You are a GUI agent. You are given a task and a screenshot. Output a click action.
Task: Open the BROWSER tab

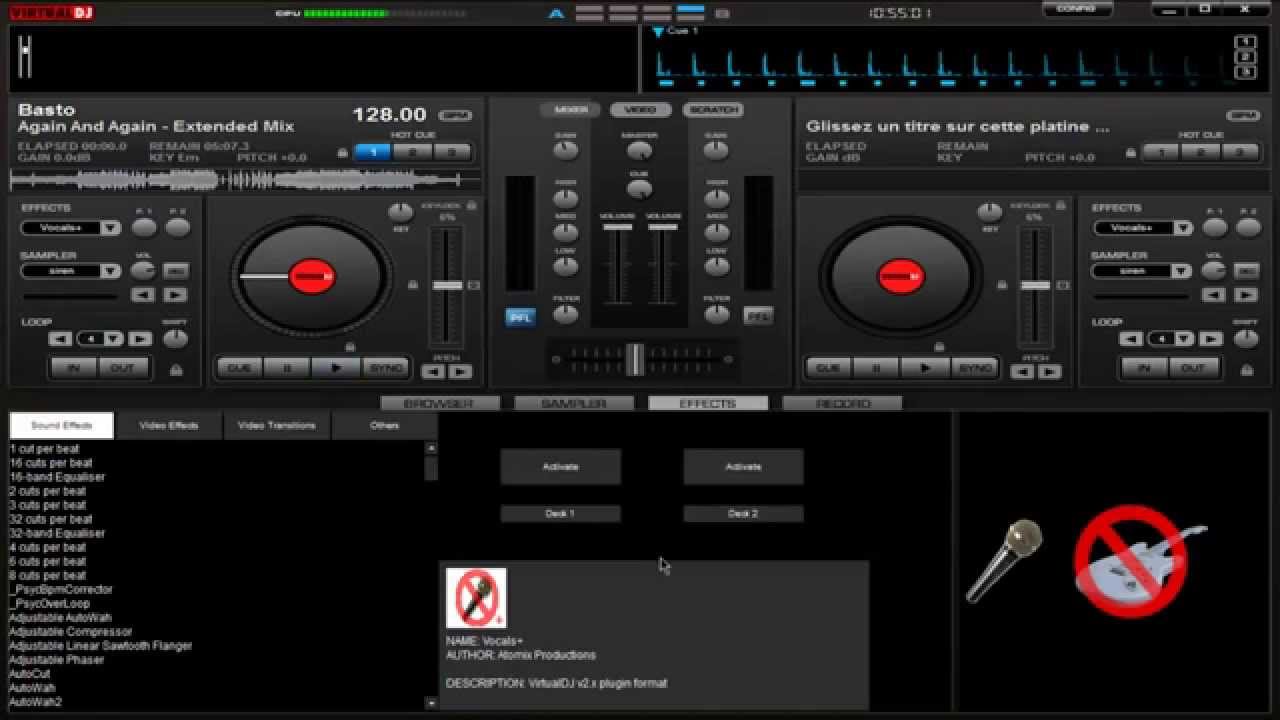pos(439,403)
